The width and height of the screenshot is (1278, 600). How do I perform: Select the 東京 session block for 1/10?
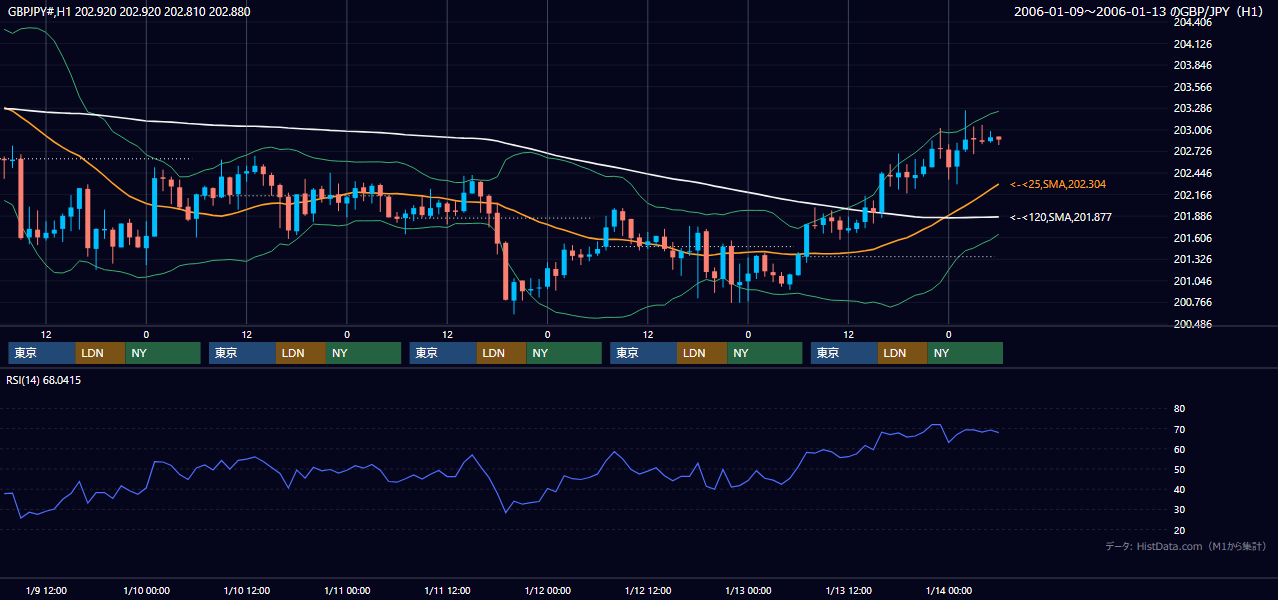tap(242, 353)
